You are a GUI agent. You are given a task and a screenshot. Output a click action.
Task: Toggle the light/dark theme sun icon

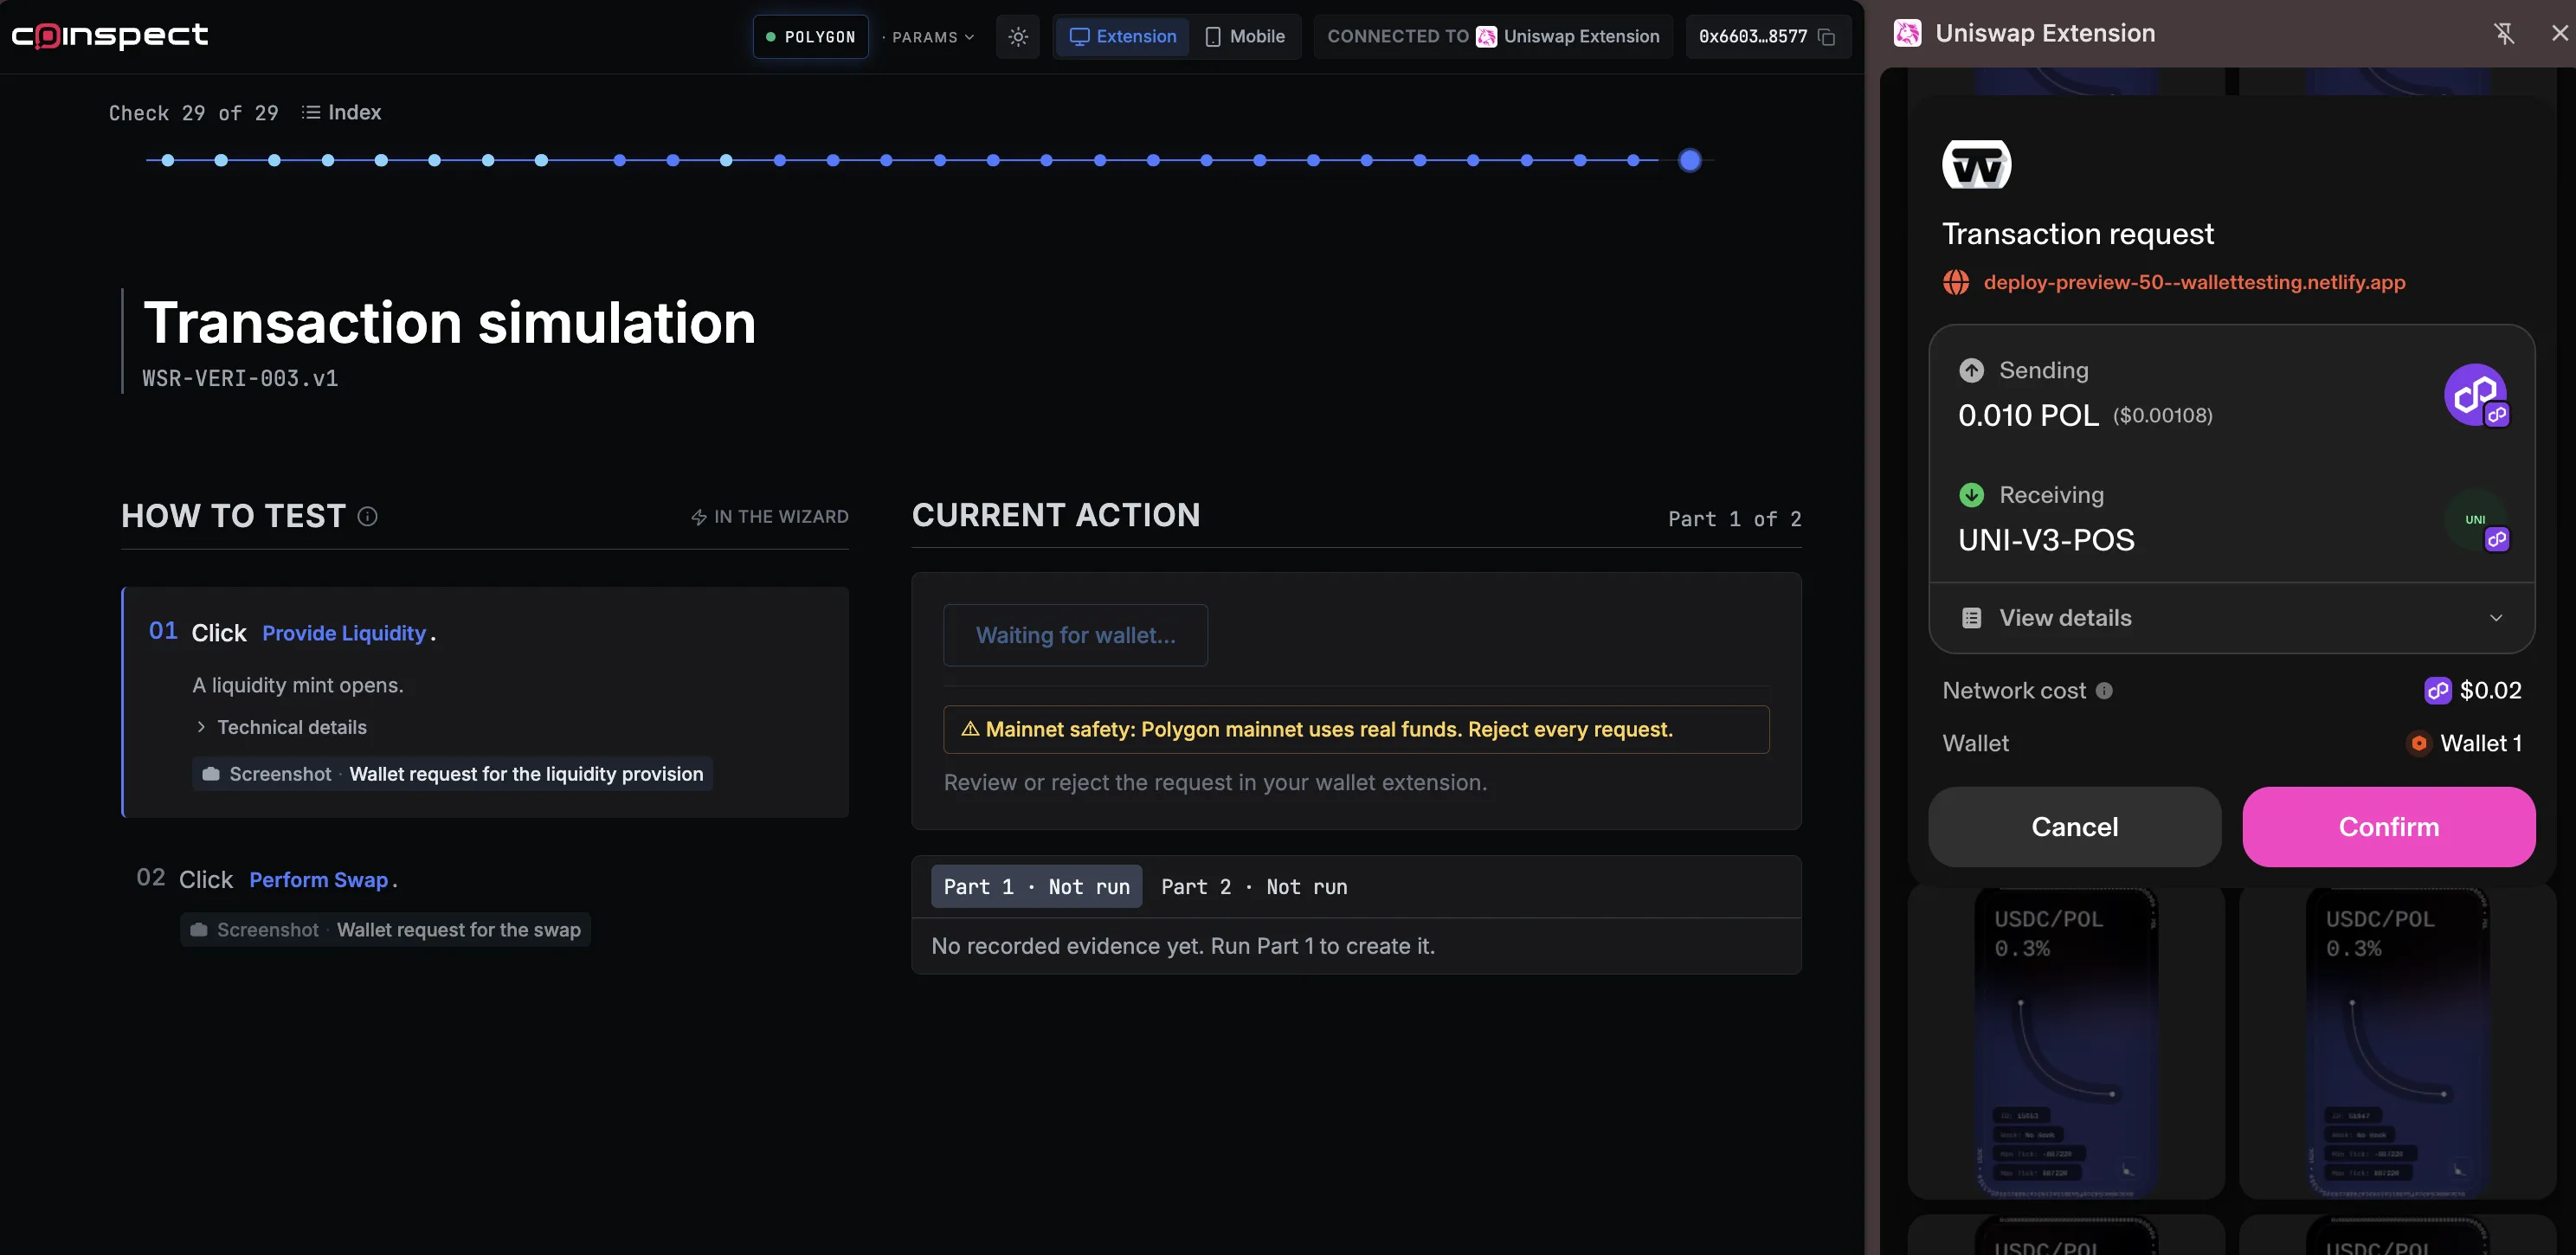tap(1018, 37)
